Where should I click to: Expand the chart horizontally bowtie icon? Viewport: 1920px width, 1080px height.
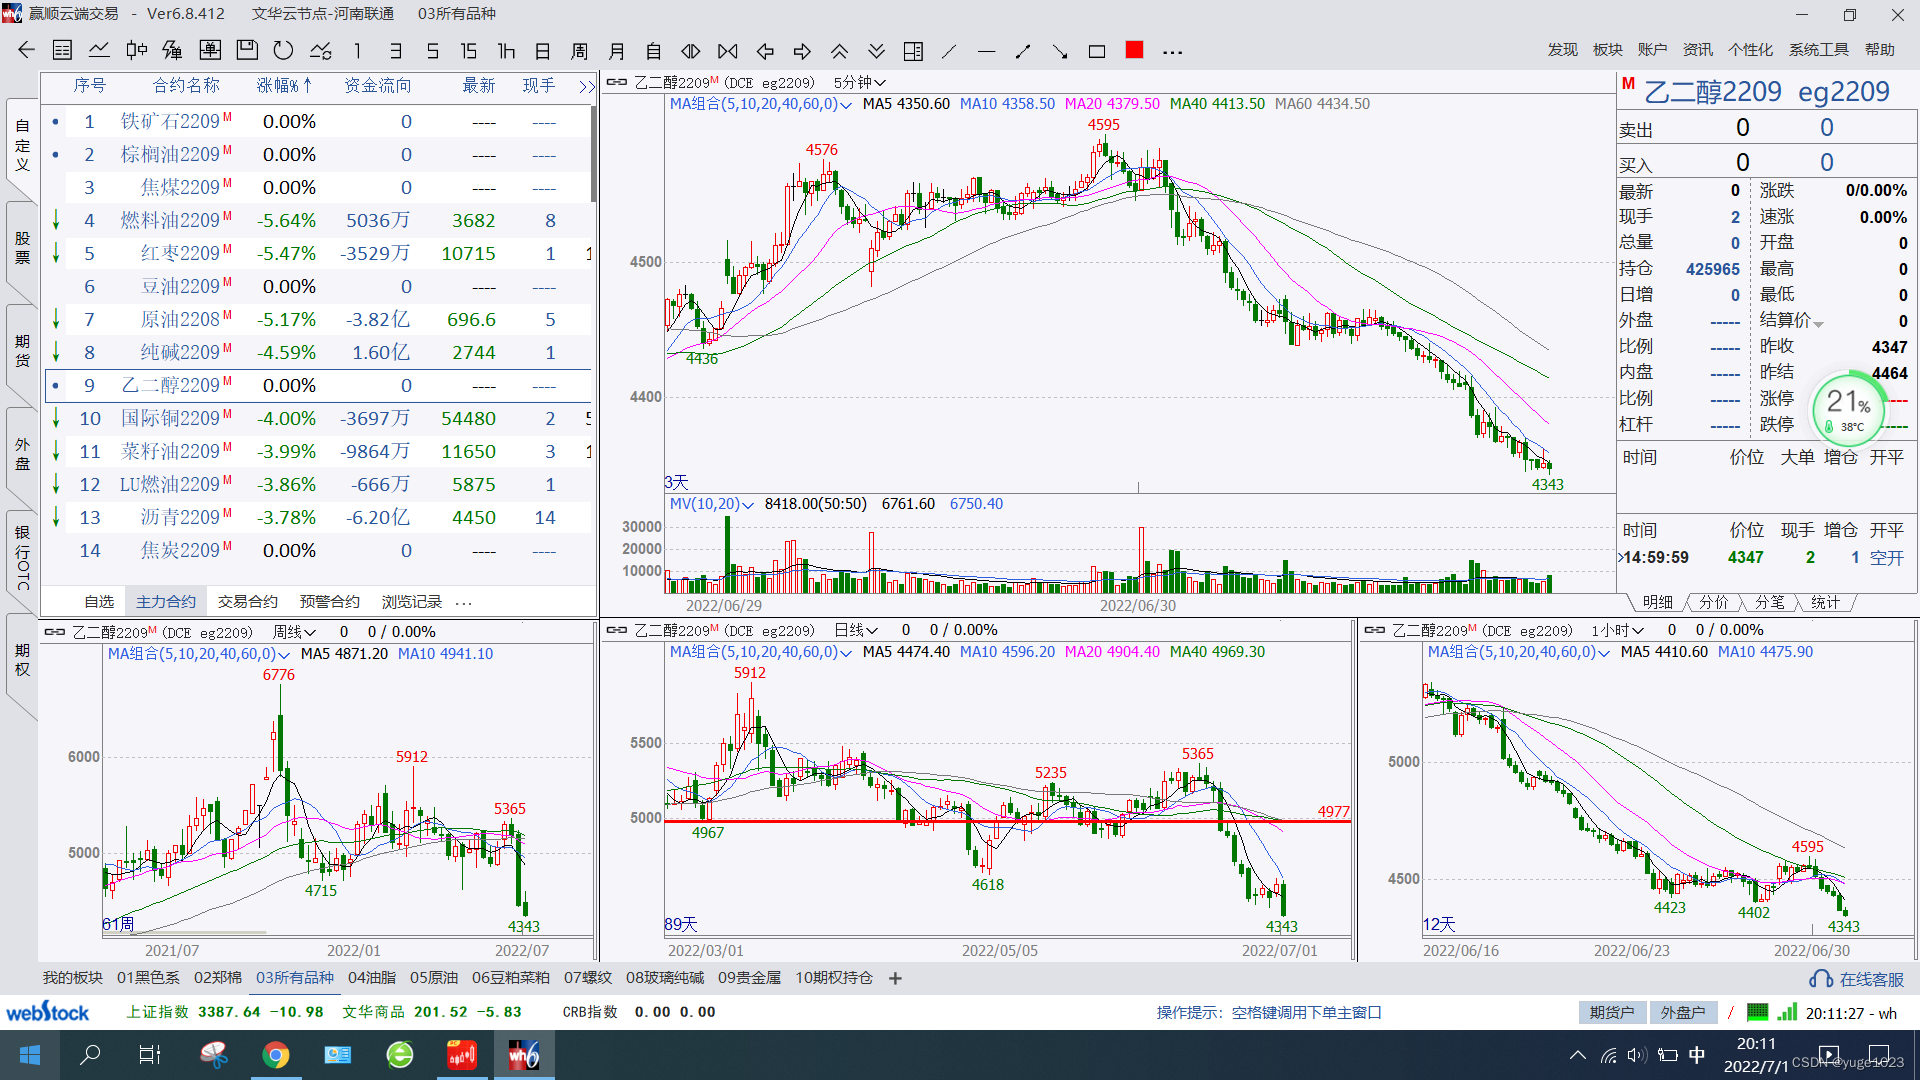728,51
